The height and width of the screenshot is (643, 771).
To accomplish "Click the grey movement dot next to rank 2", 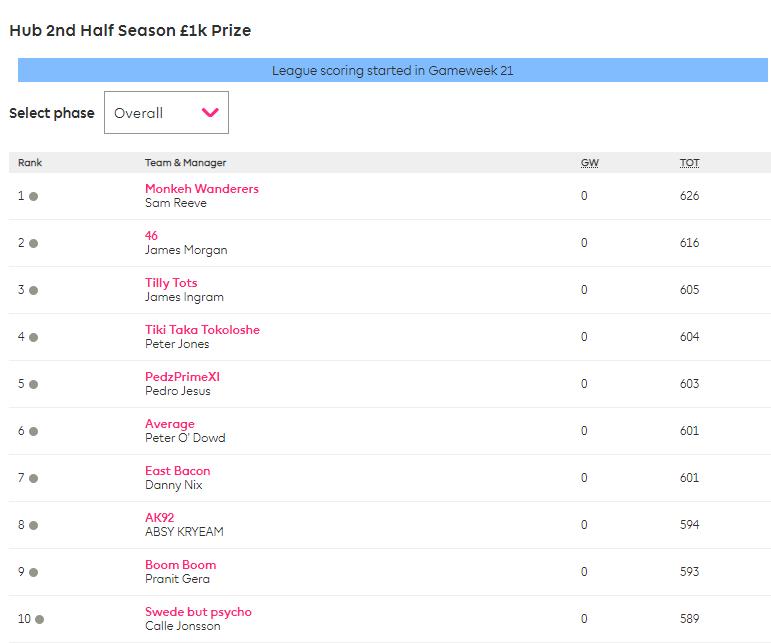I will coord(33,243).
